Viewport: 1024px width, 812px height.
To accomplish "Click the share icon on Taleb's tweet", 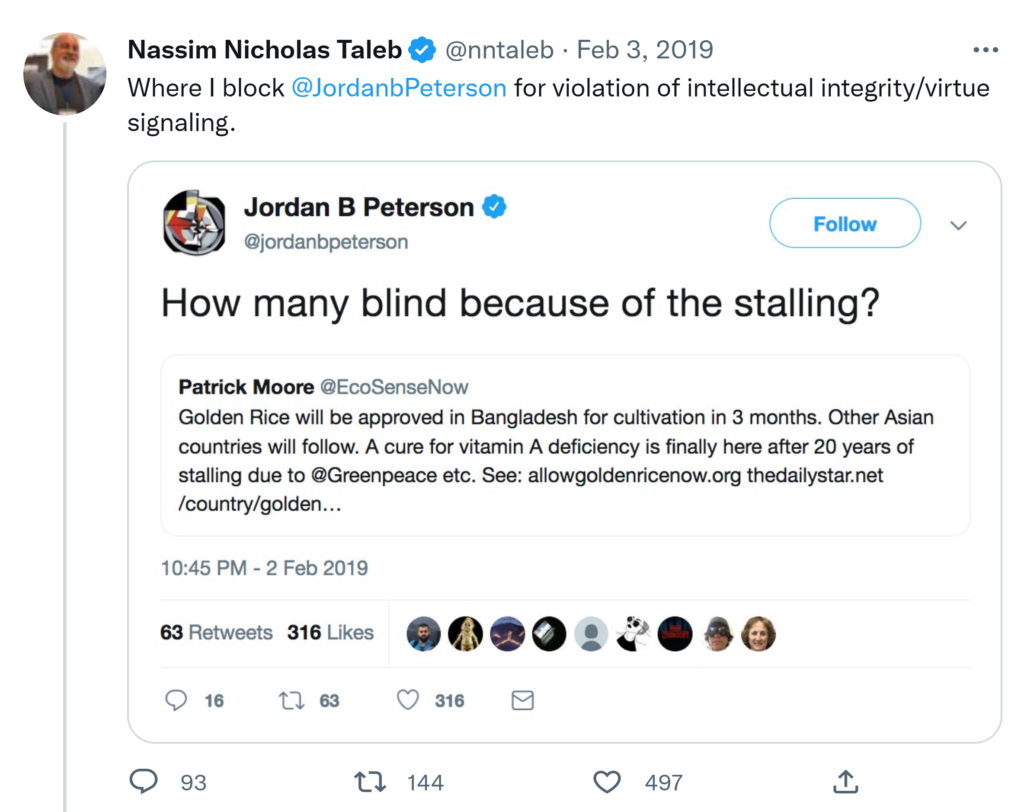I will click(x=845, y=781).
